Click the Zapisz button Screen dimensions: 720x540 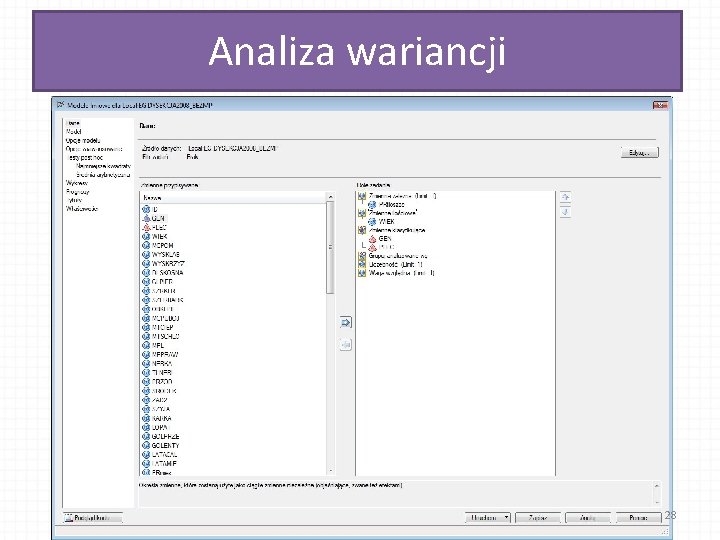point(538,518)
